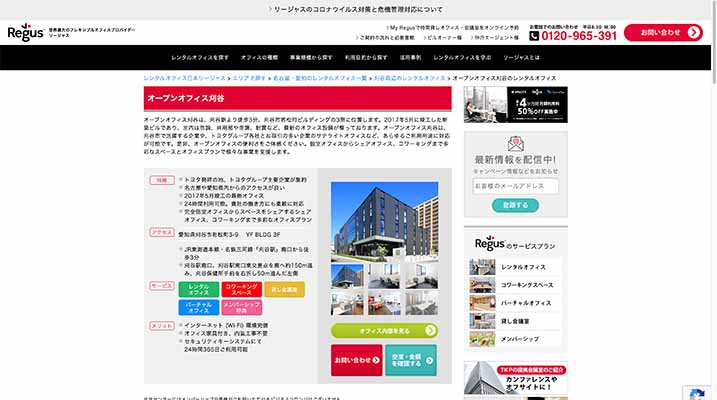This screenshot has height=400, width=717.
Task: Click the arrow circle on the header お問い合わせ button
Action: [694, 32]
